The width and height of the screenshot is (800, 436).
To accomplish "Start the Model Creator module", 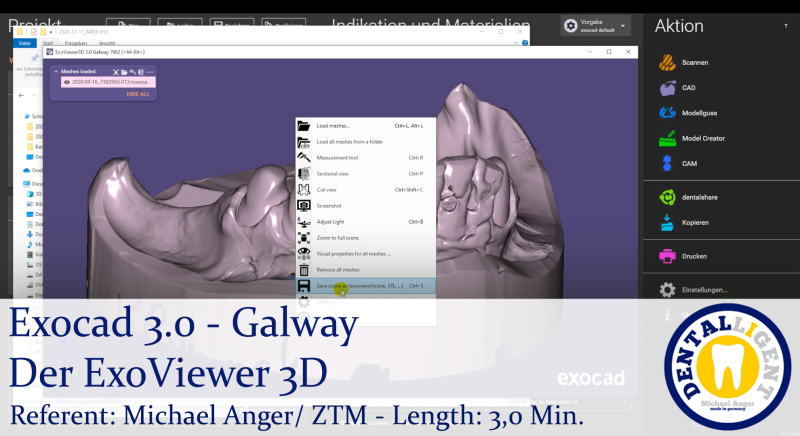I will click(692, 138).
